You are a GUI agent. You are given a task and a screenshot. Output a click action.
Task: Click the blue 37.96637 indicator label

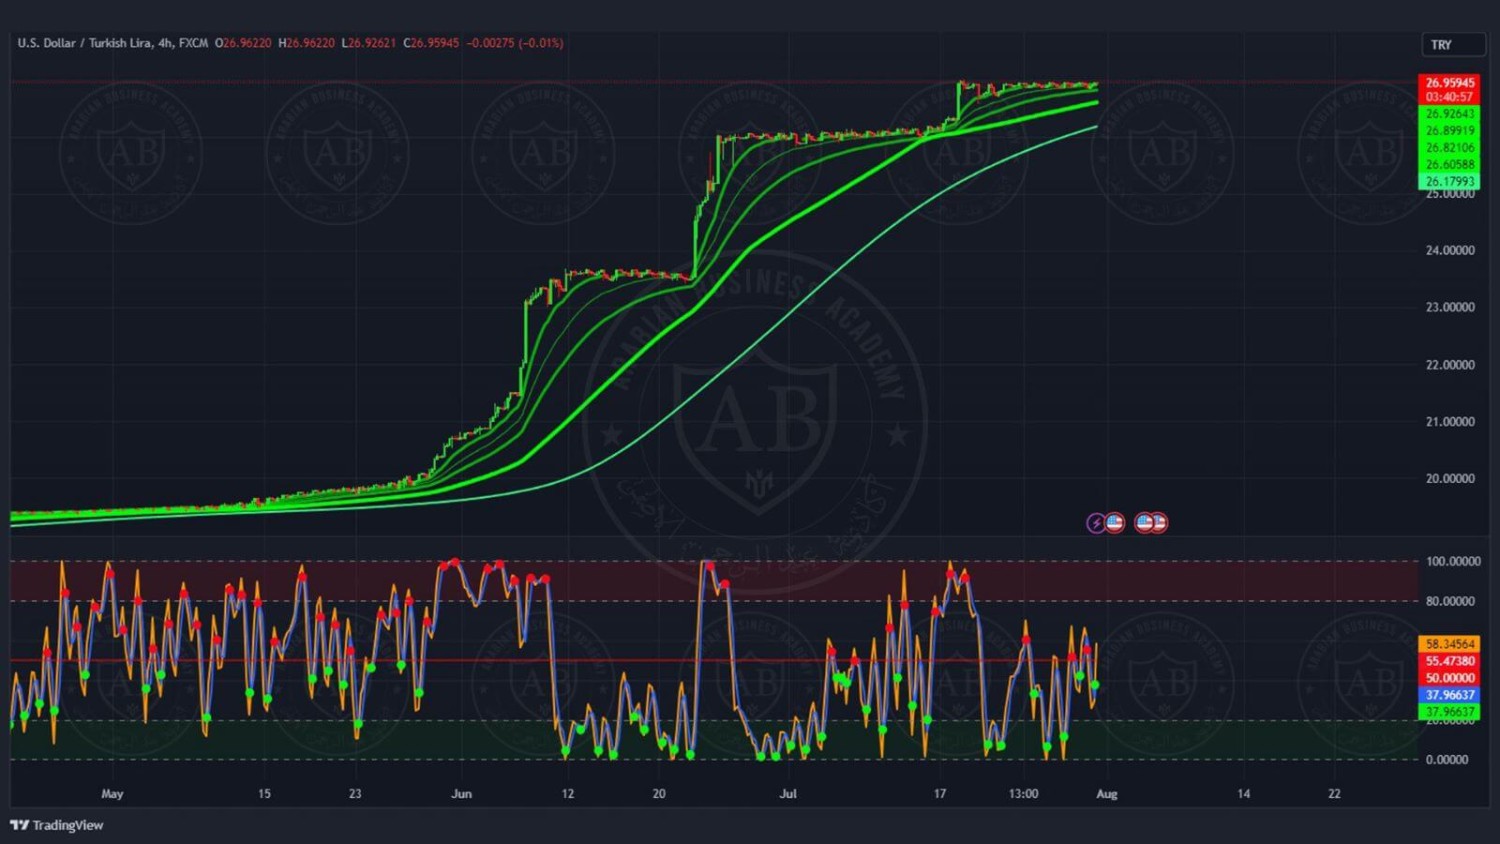click(x=1449, y=695)
